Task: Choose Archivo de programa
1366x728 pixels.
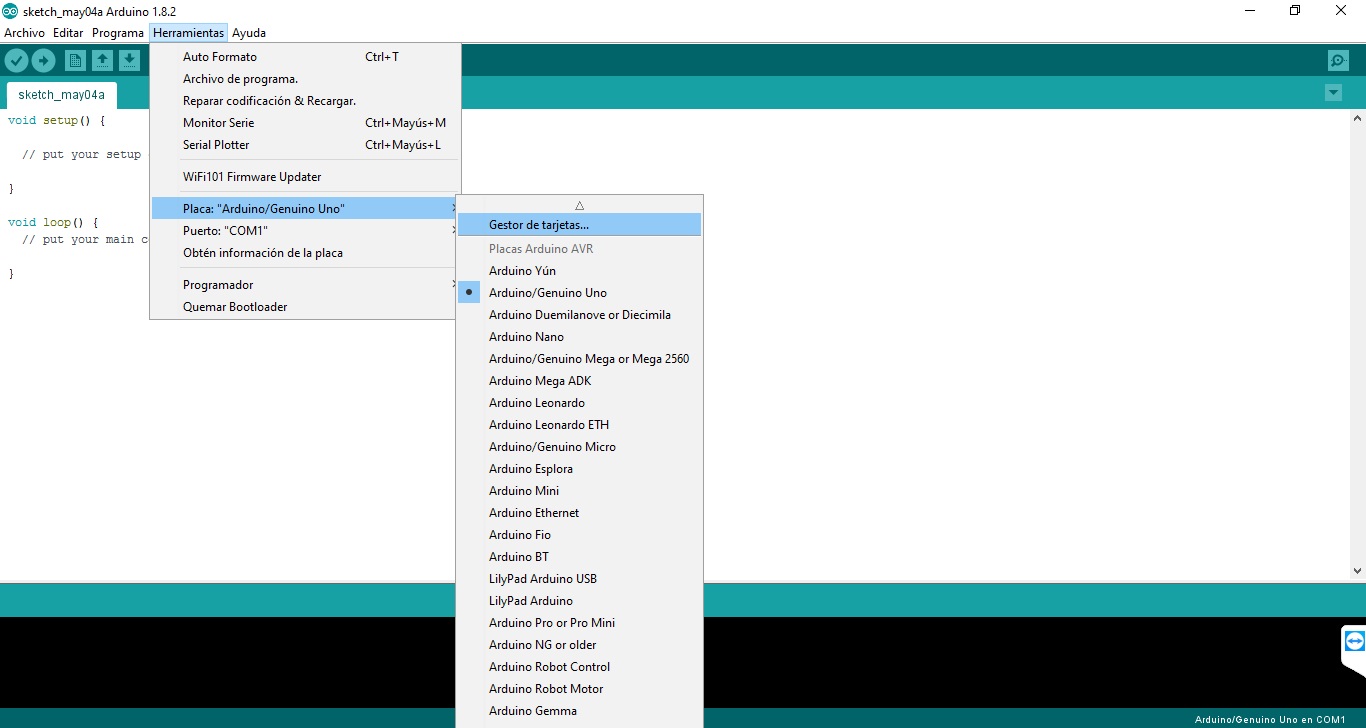Action: point(305,79)
